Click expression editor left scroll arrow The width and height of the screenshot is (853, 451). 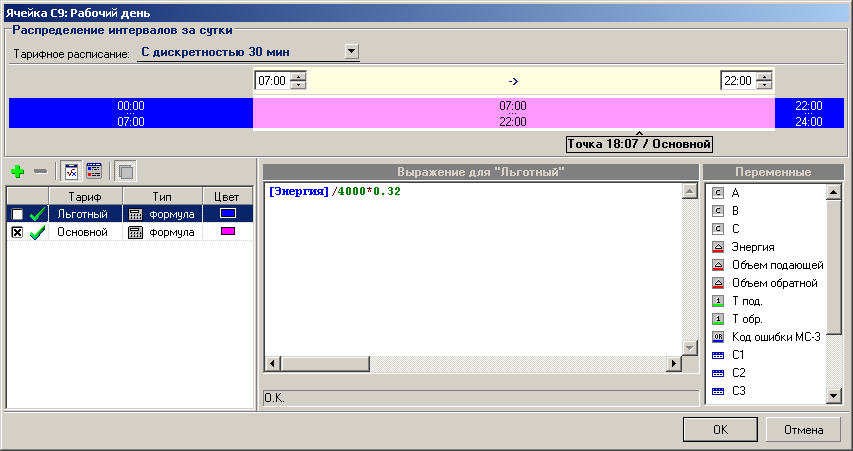click(x=273, y=363)
